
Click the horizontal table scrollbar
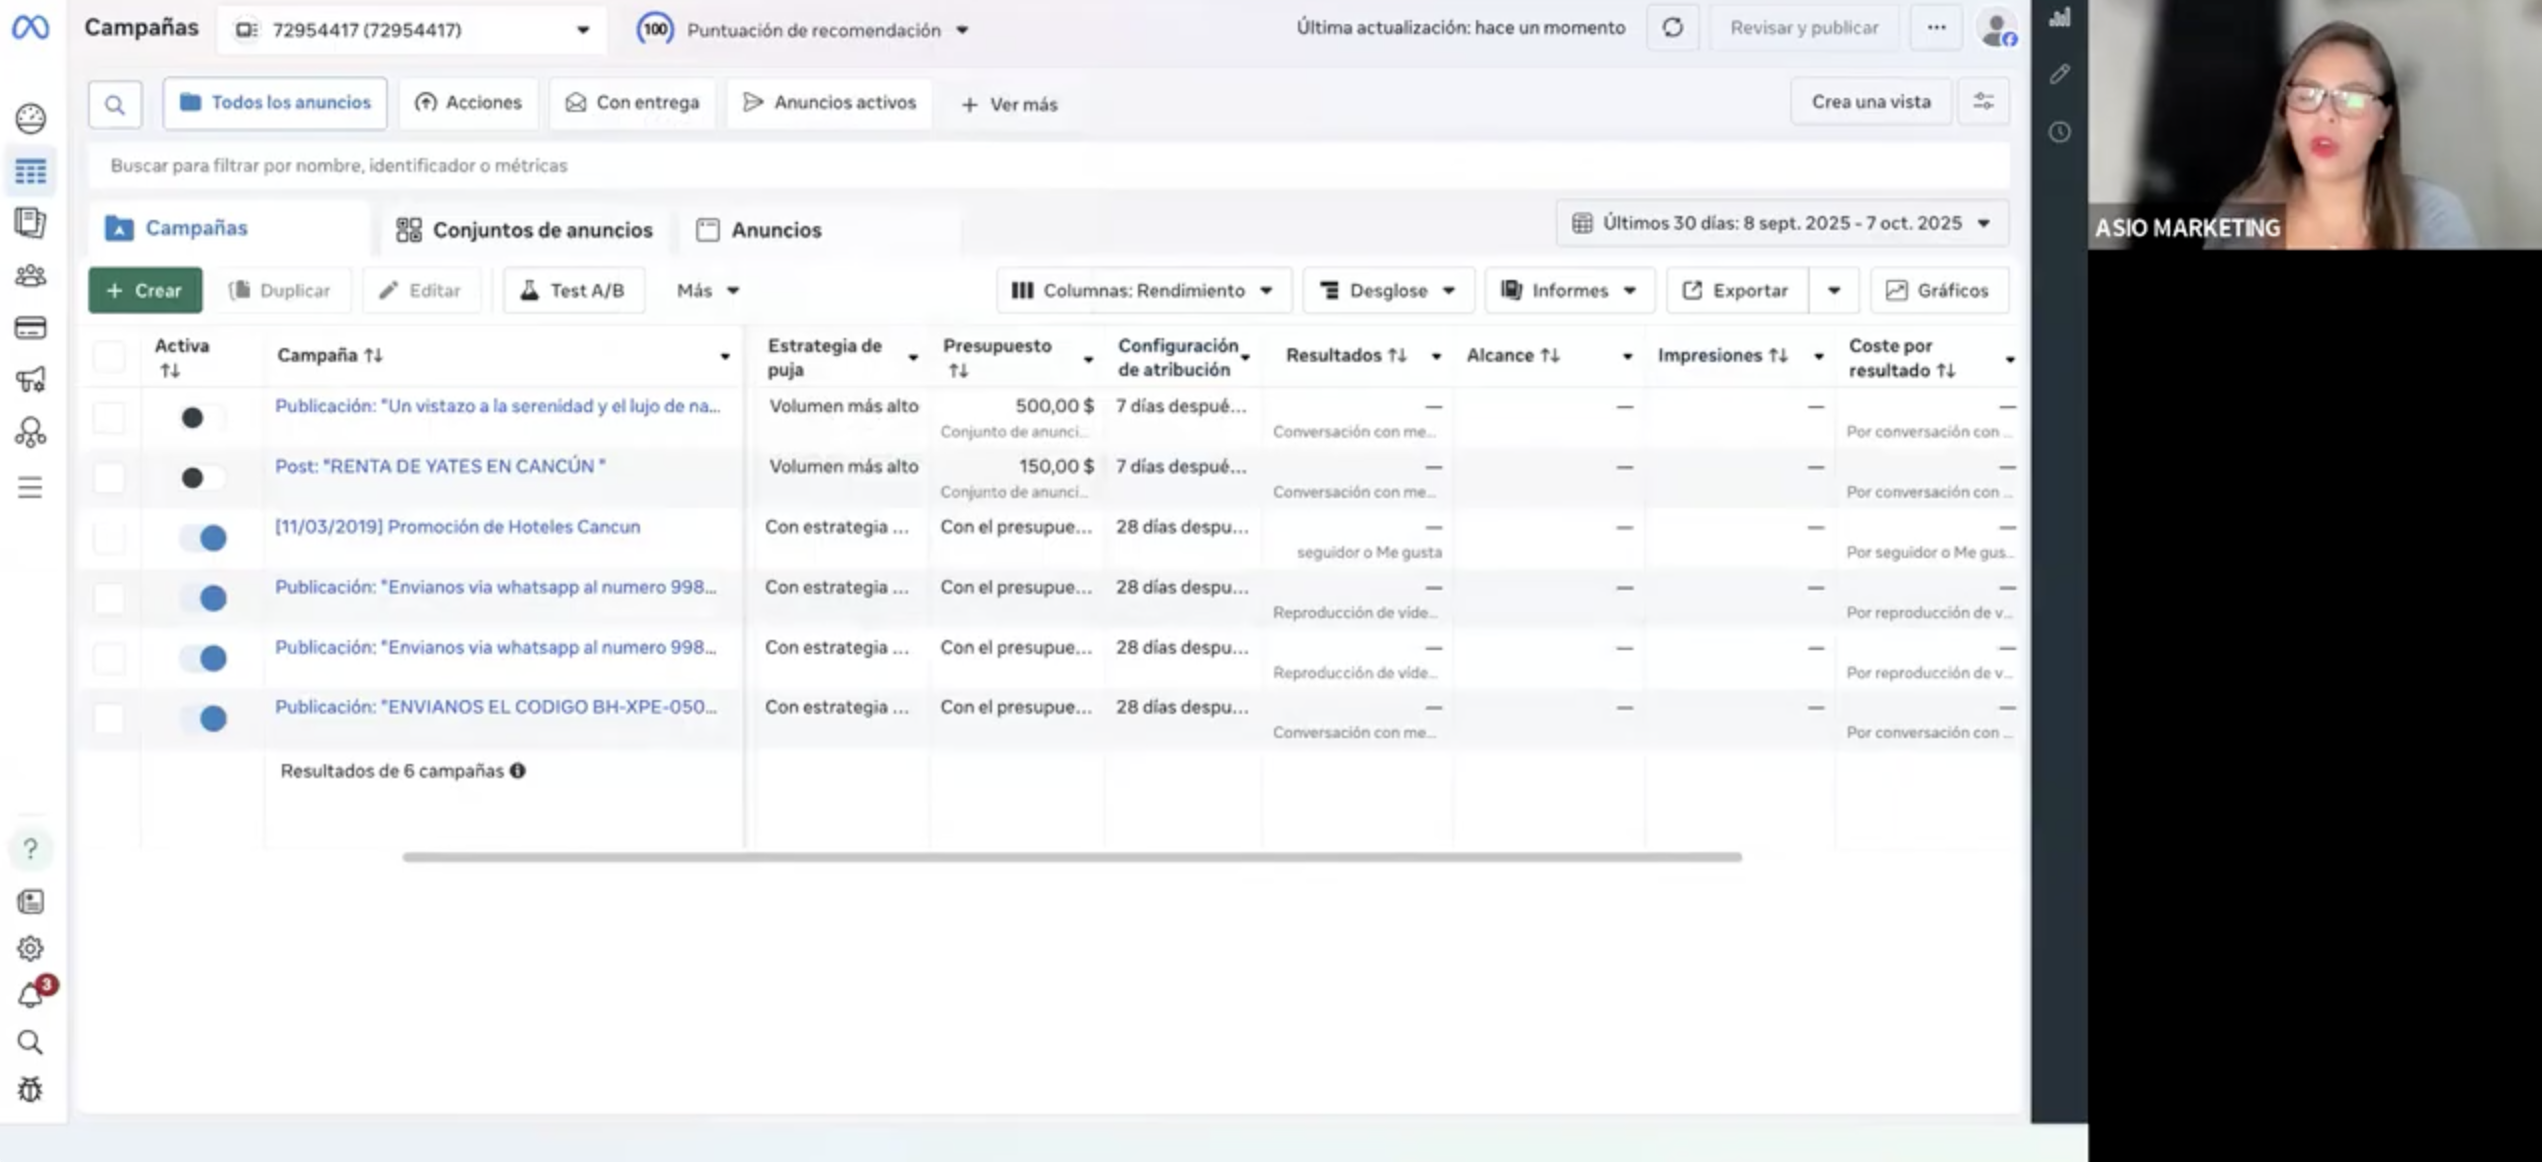pyautogui.click(x=1071, y=857)
